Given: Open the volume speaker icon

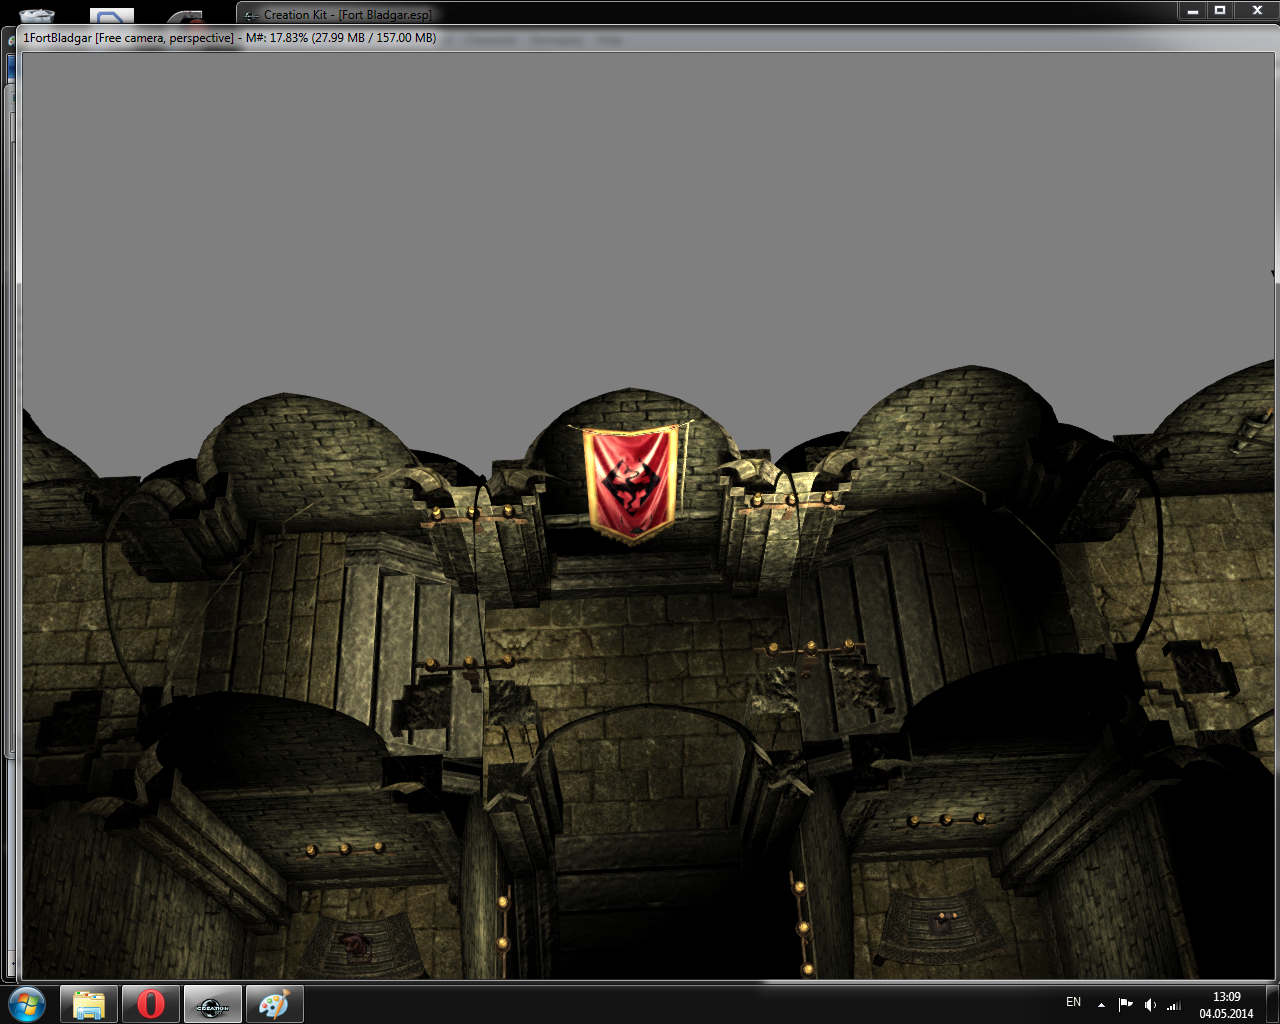Looking at the screenshot, I should click(x=1150, y=1004).
